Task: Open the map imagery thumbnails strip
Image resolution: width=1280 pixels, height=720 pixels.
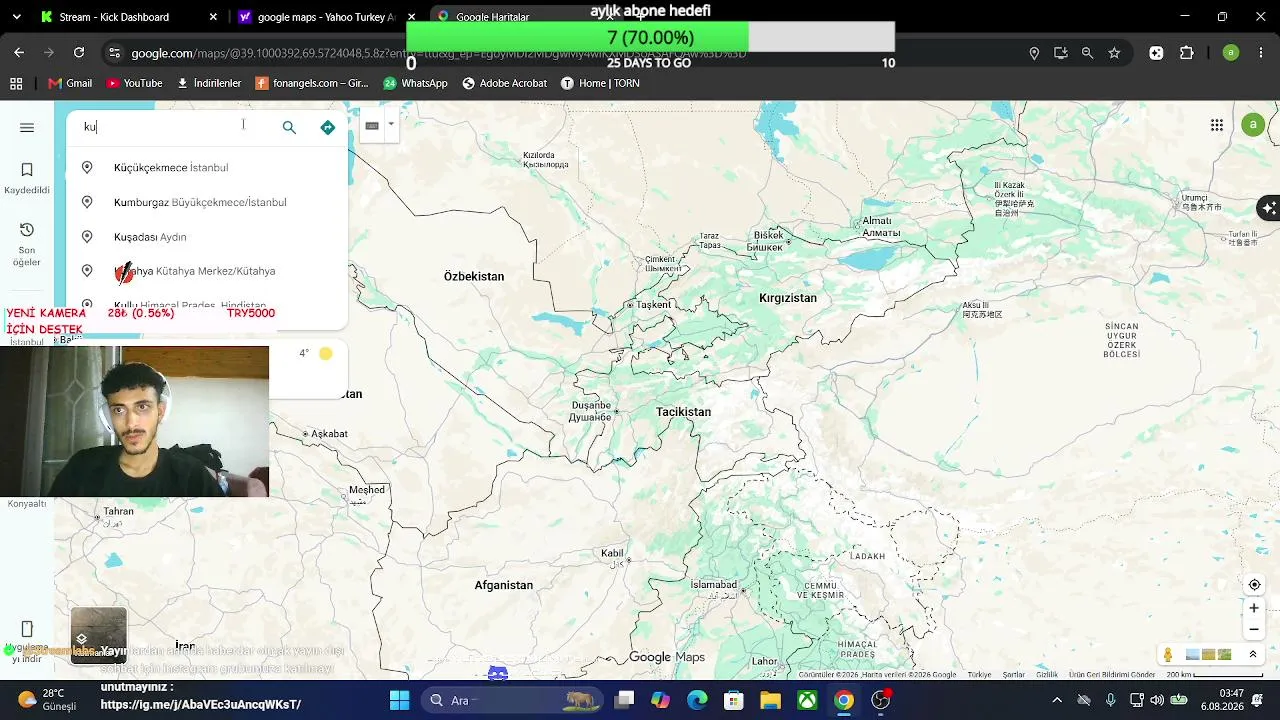Action: point(1208,655)
